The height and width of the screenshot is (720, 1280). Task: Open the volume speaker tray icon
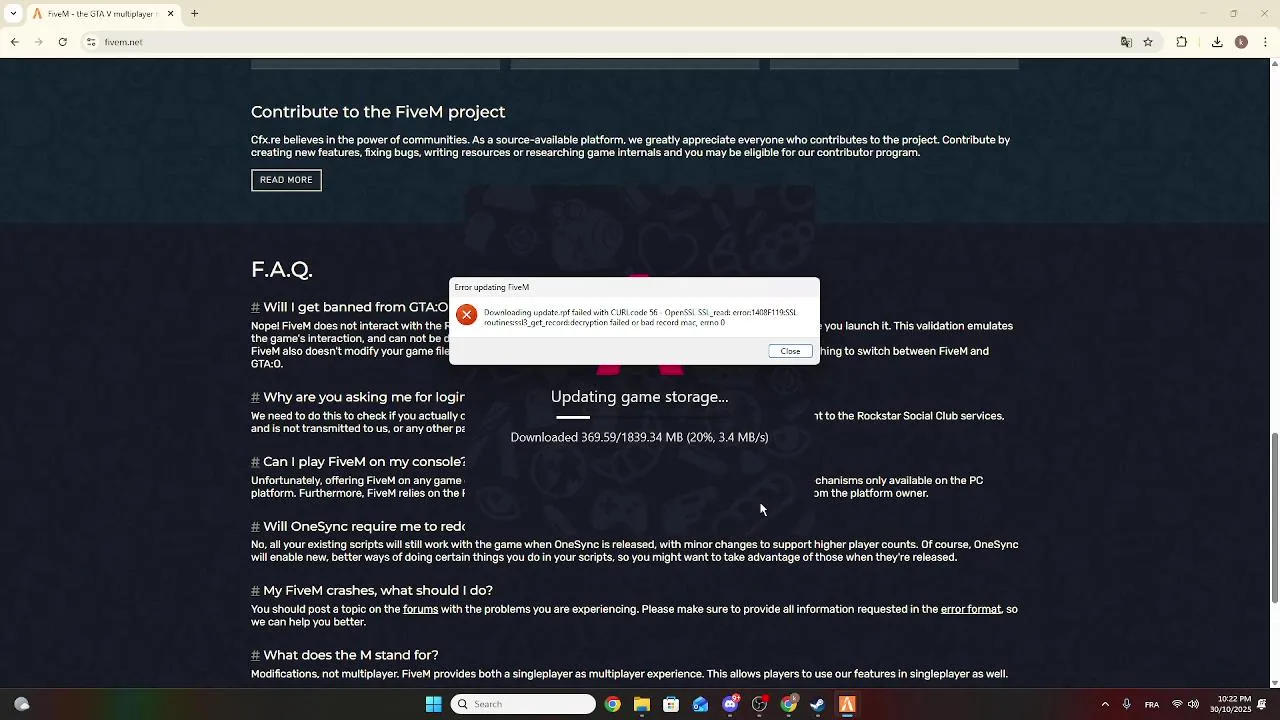1193,704
